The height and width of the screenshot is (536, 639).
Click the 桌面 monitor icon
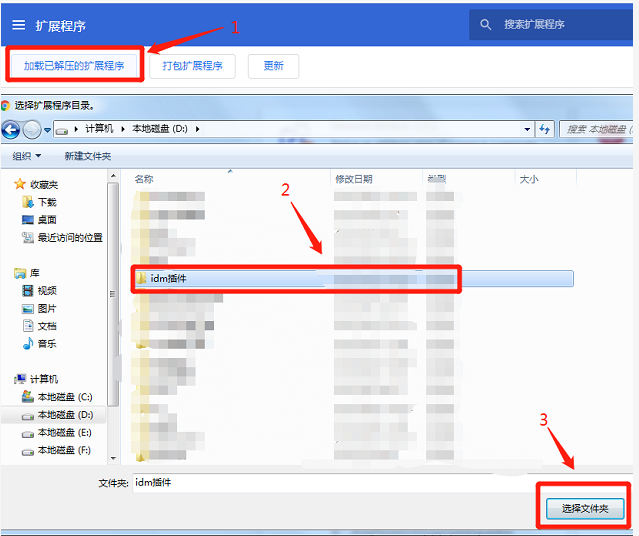click(x=28, y=220)
